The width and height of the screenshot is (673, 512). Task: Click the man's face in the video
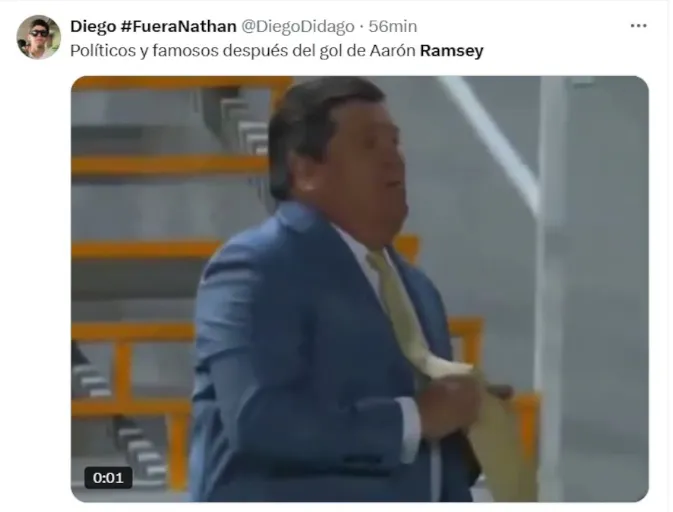[369, 165]
